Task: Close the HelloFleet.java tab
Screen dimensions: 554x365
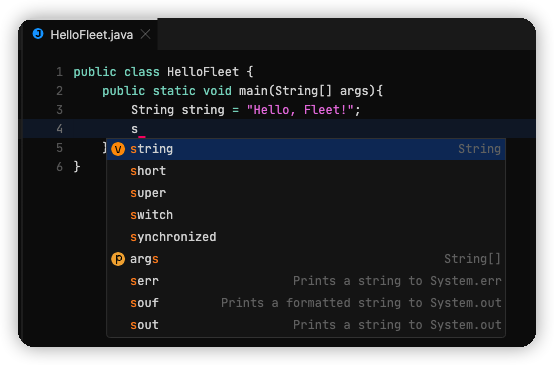Action: [145, 34]
